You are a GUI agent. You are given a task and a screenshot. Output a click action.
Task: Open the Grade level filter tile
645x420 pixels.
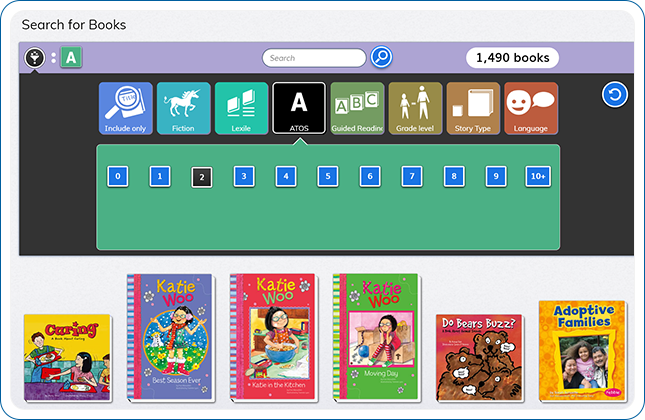415,108
